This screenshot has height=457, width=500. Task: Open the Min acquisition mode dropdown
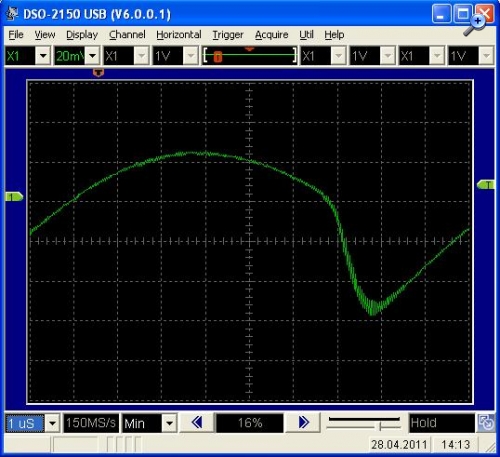[x=169, y=423]
